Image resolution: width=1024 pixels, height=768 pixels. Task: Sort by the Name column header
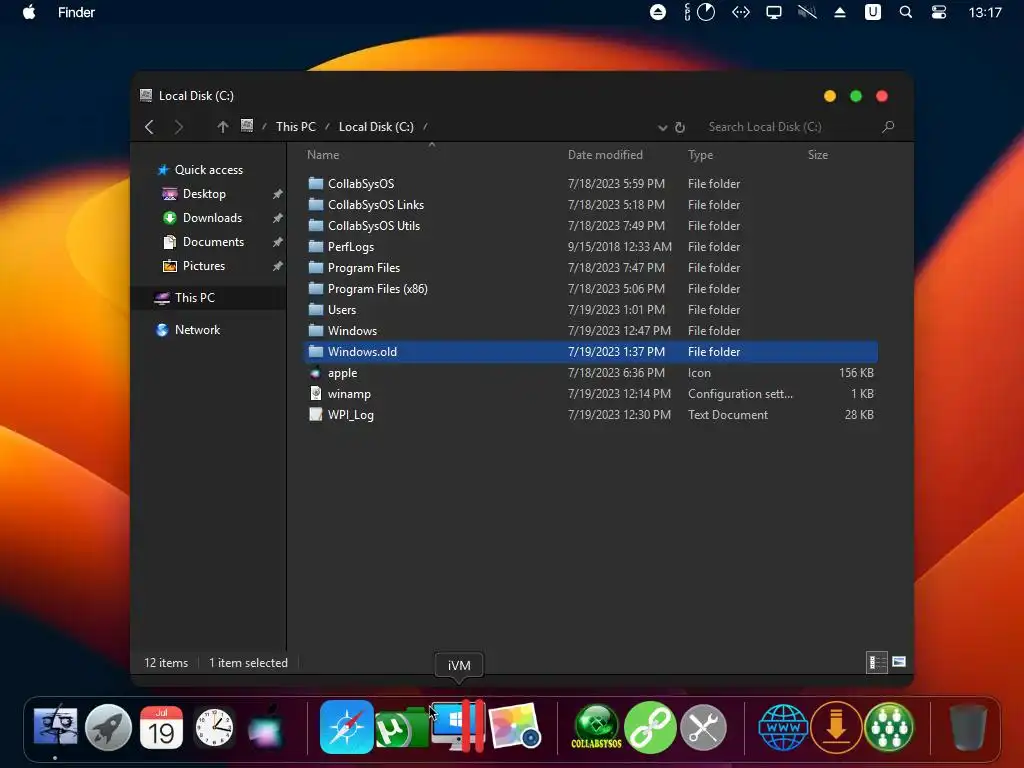click(323, 155)
